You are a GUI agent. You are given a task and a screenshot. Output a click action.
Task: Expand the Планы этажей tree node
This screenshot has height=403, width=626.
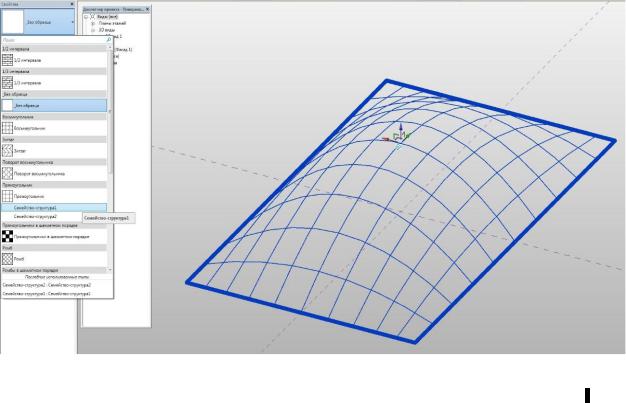tap(93, 24)
